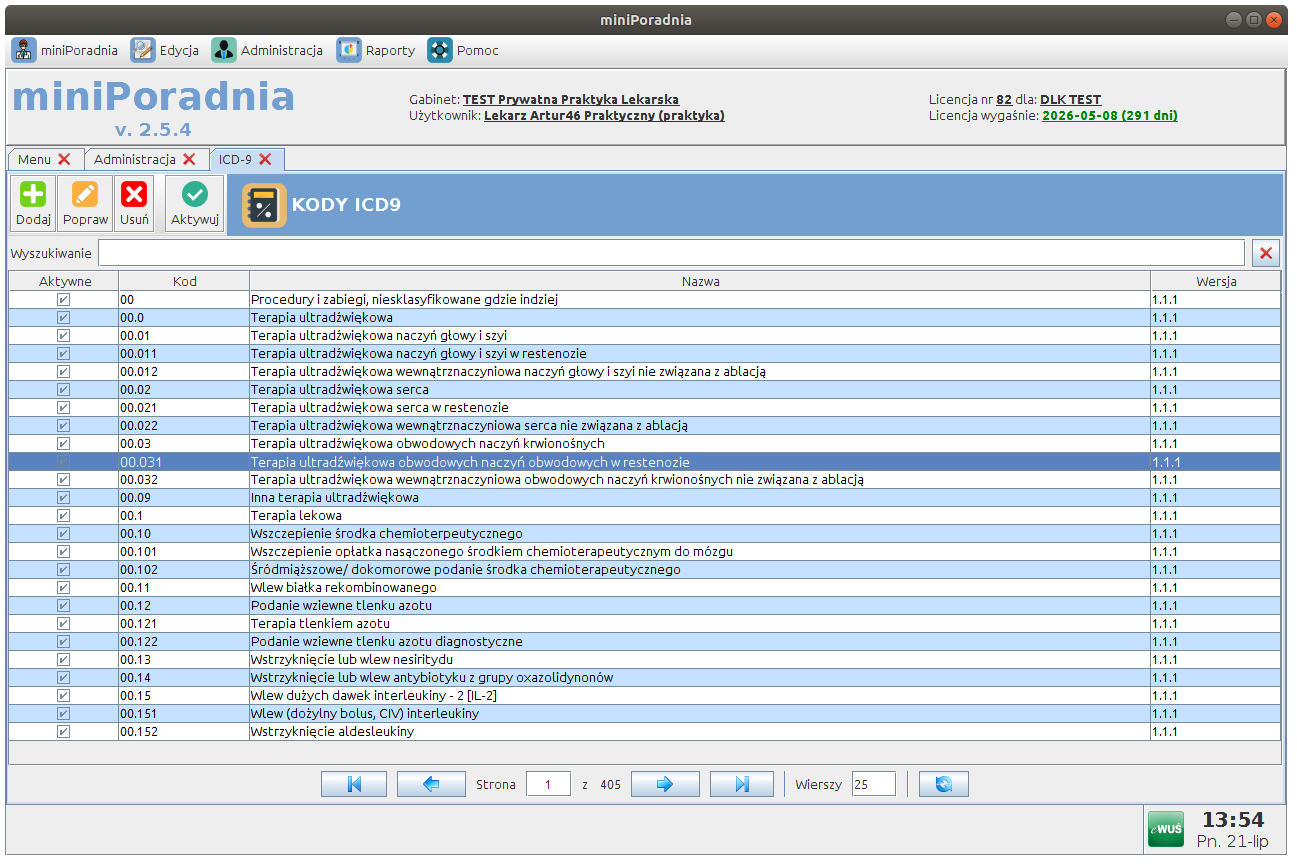Screen dimensions: 1297x865
Task: Toggle Aktywne checkbox for code 00.152
Action: coord(64,732)
